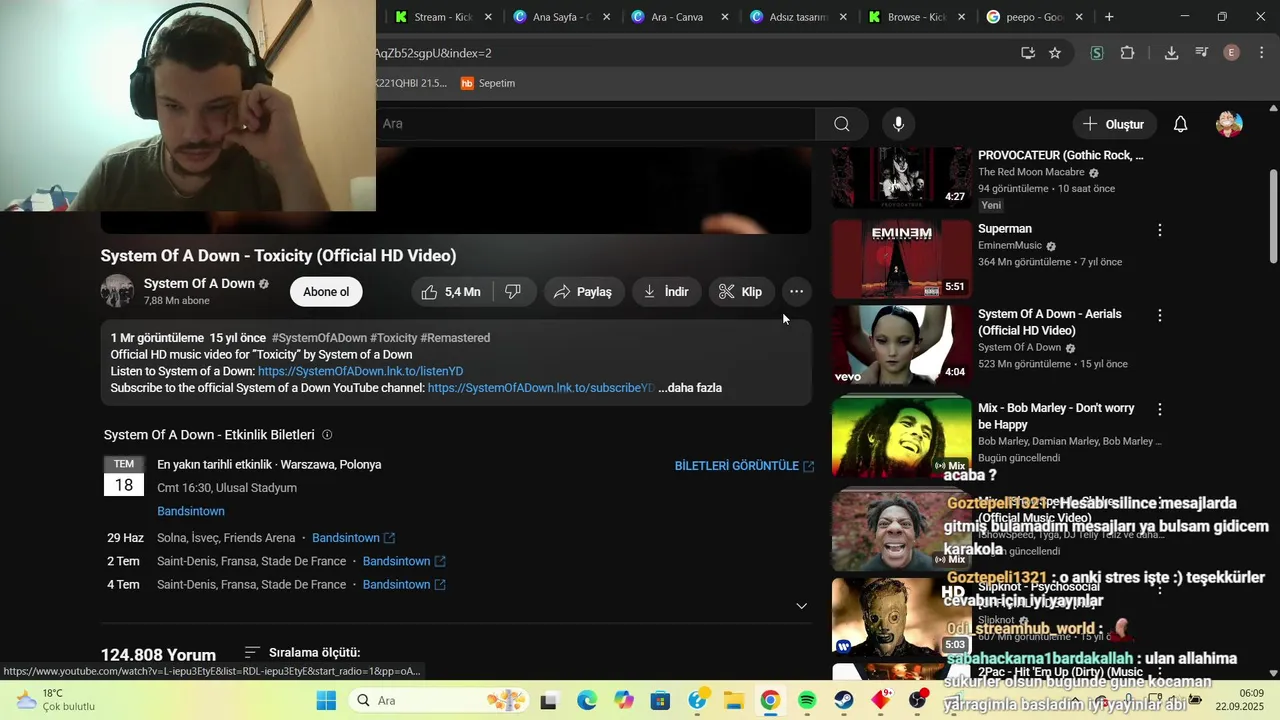Click the install app icon in address bar
The image size is (1280, 720).
tap(1027, 53)
